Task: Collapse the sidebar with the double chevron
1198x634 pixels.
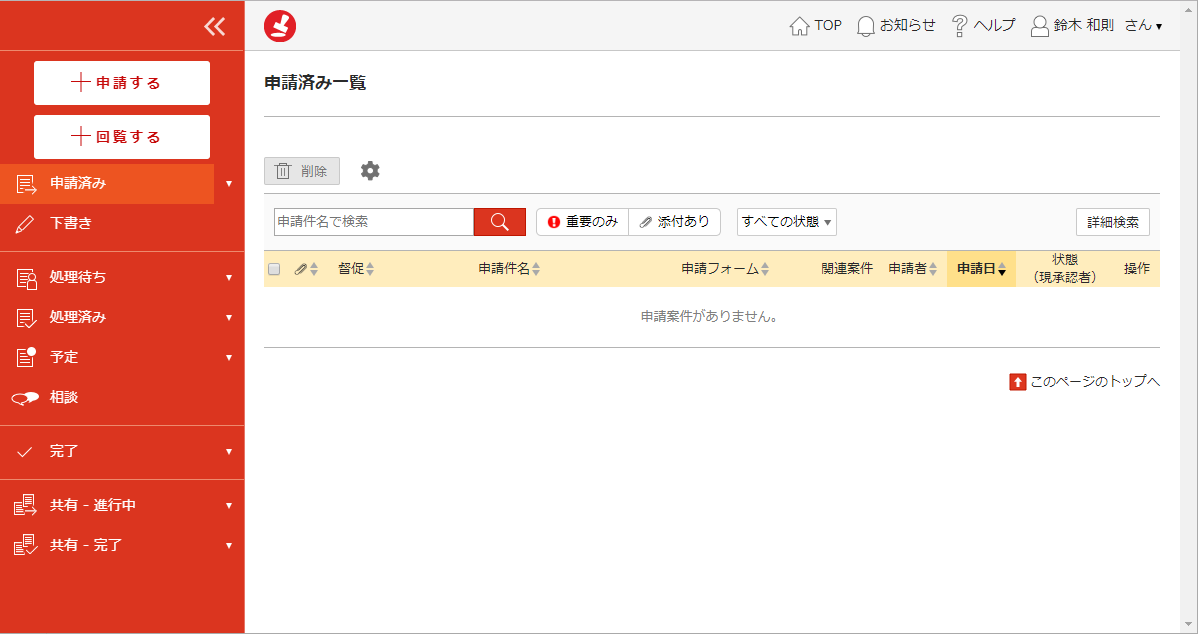Action: (215, 27)
